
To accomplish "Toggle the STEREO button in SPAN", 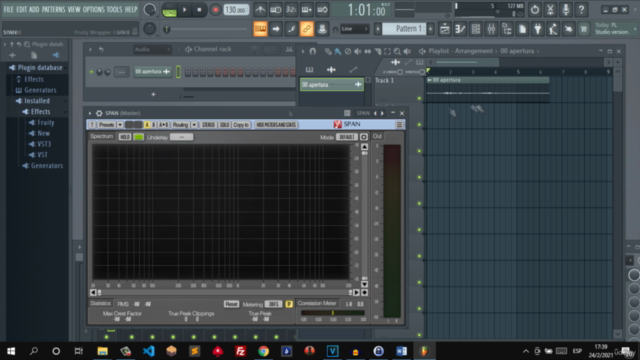I will 208,124.
